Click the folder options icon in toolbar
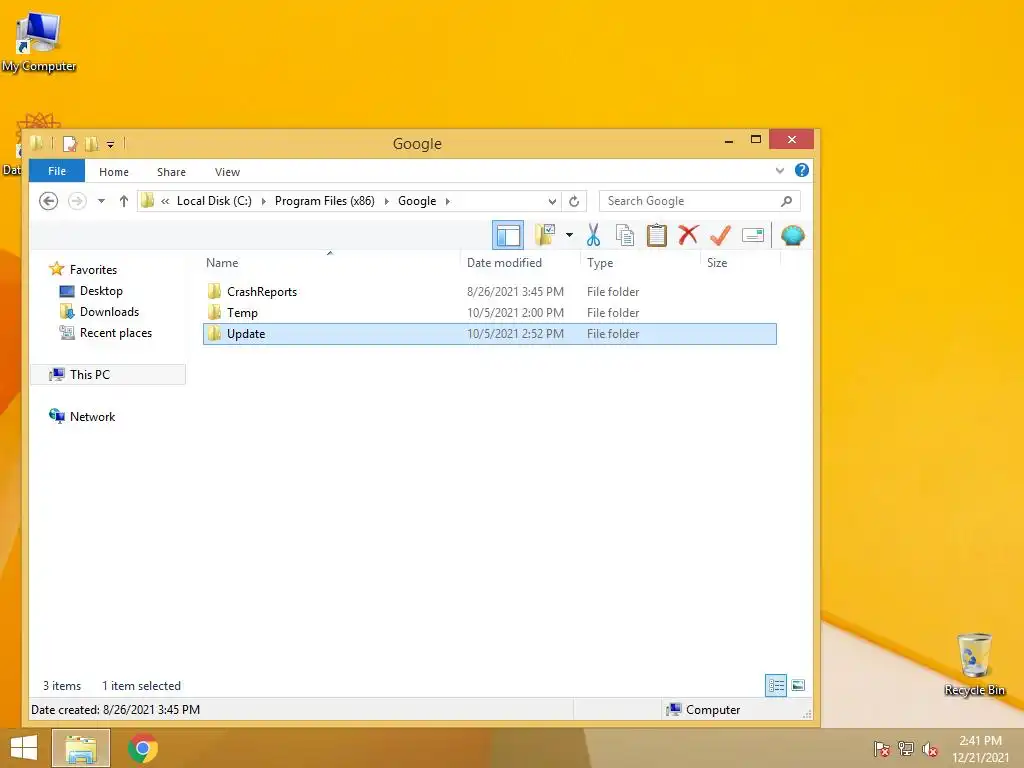The height and width of the screenshot is (768, 1024). [x=545, y=235]
